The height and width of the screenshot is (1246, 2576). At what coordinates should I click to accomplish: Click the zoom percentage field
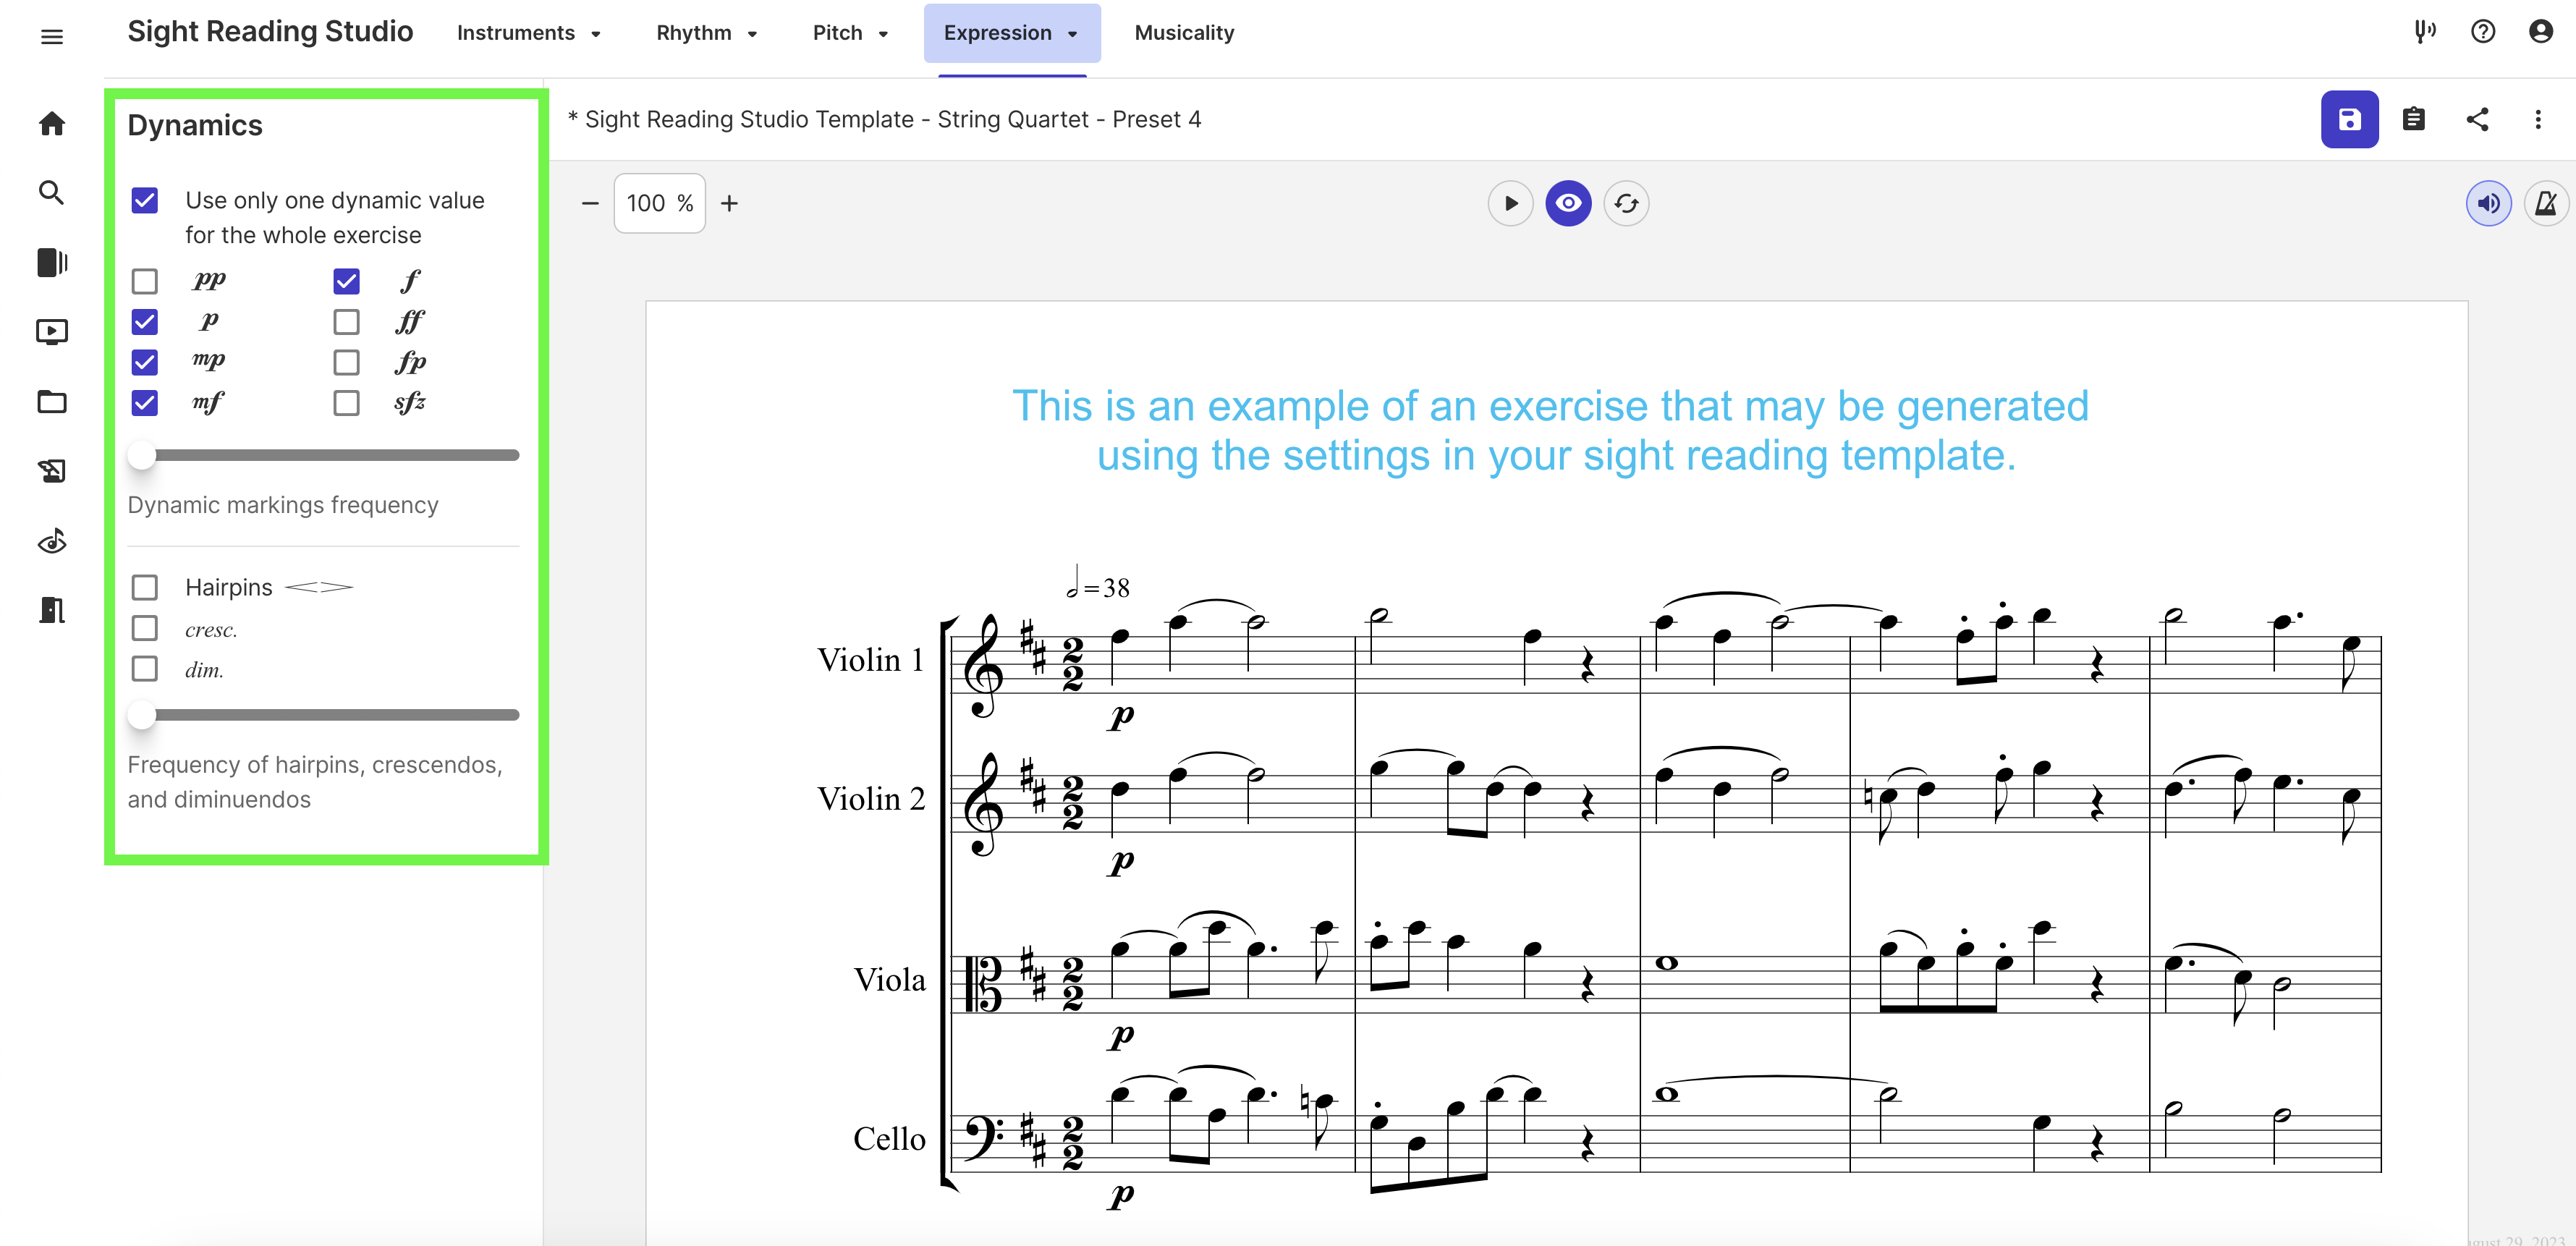(660, 204)
